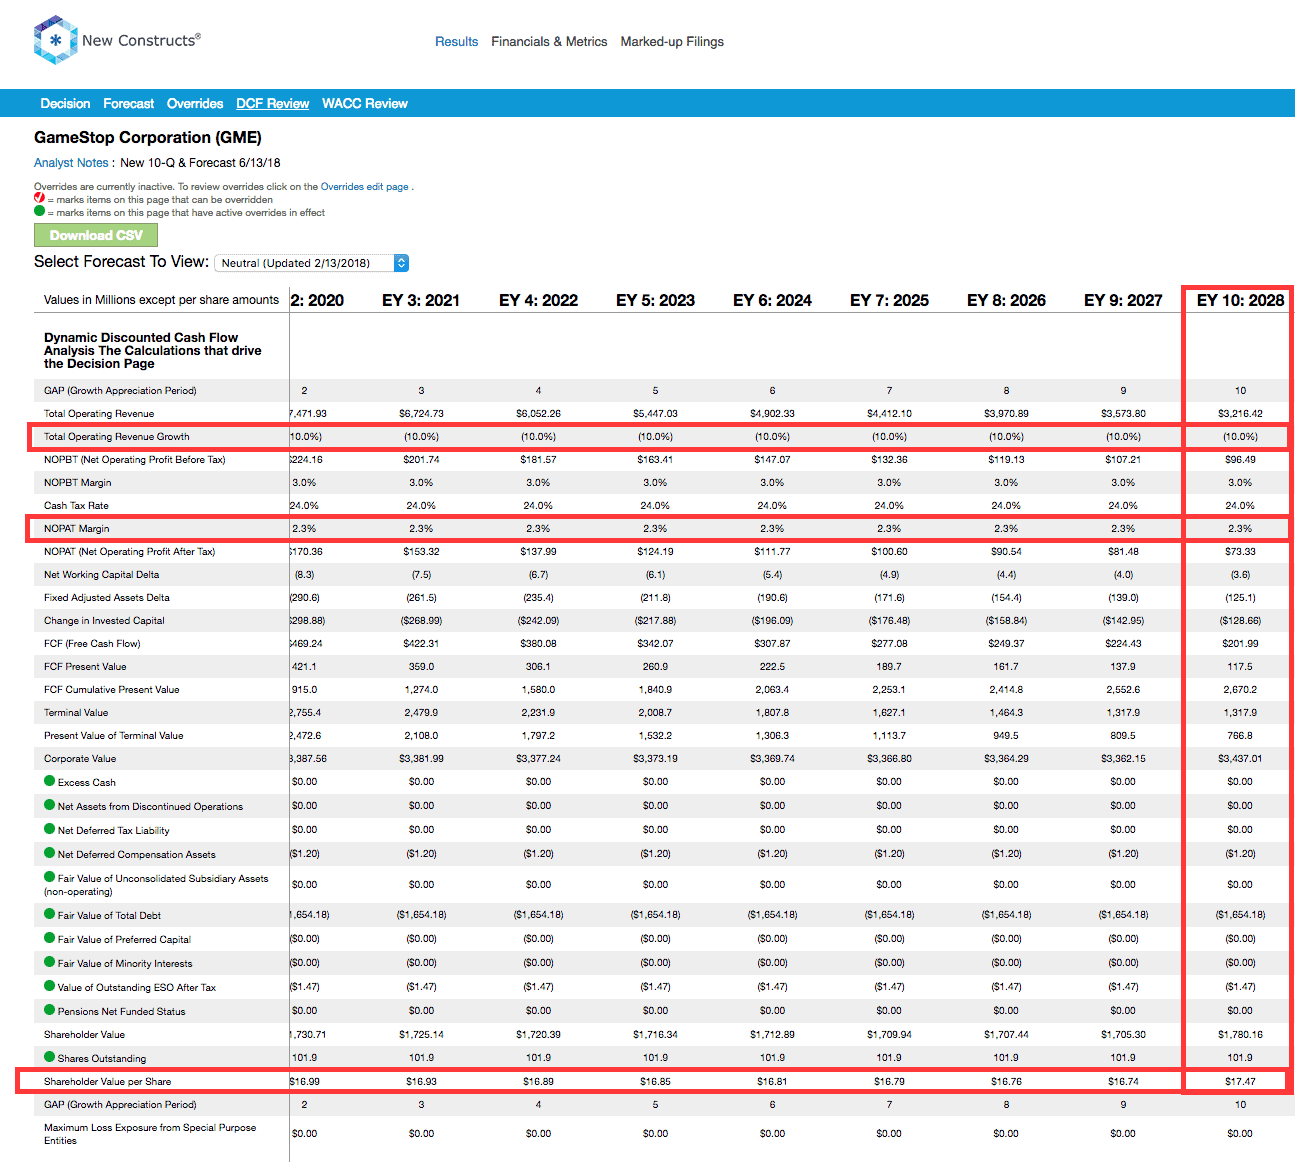Click the $96.49 NOPBT value for 2028

(1240, 460)
